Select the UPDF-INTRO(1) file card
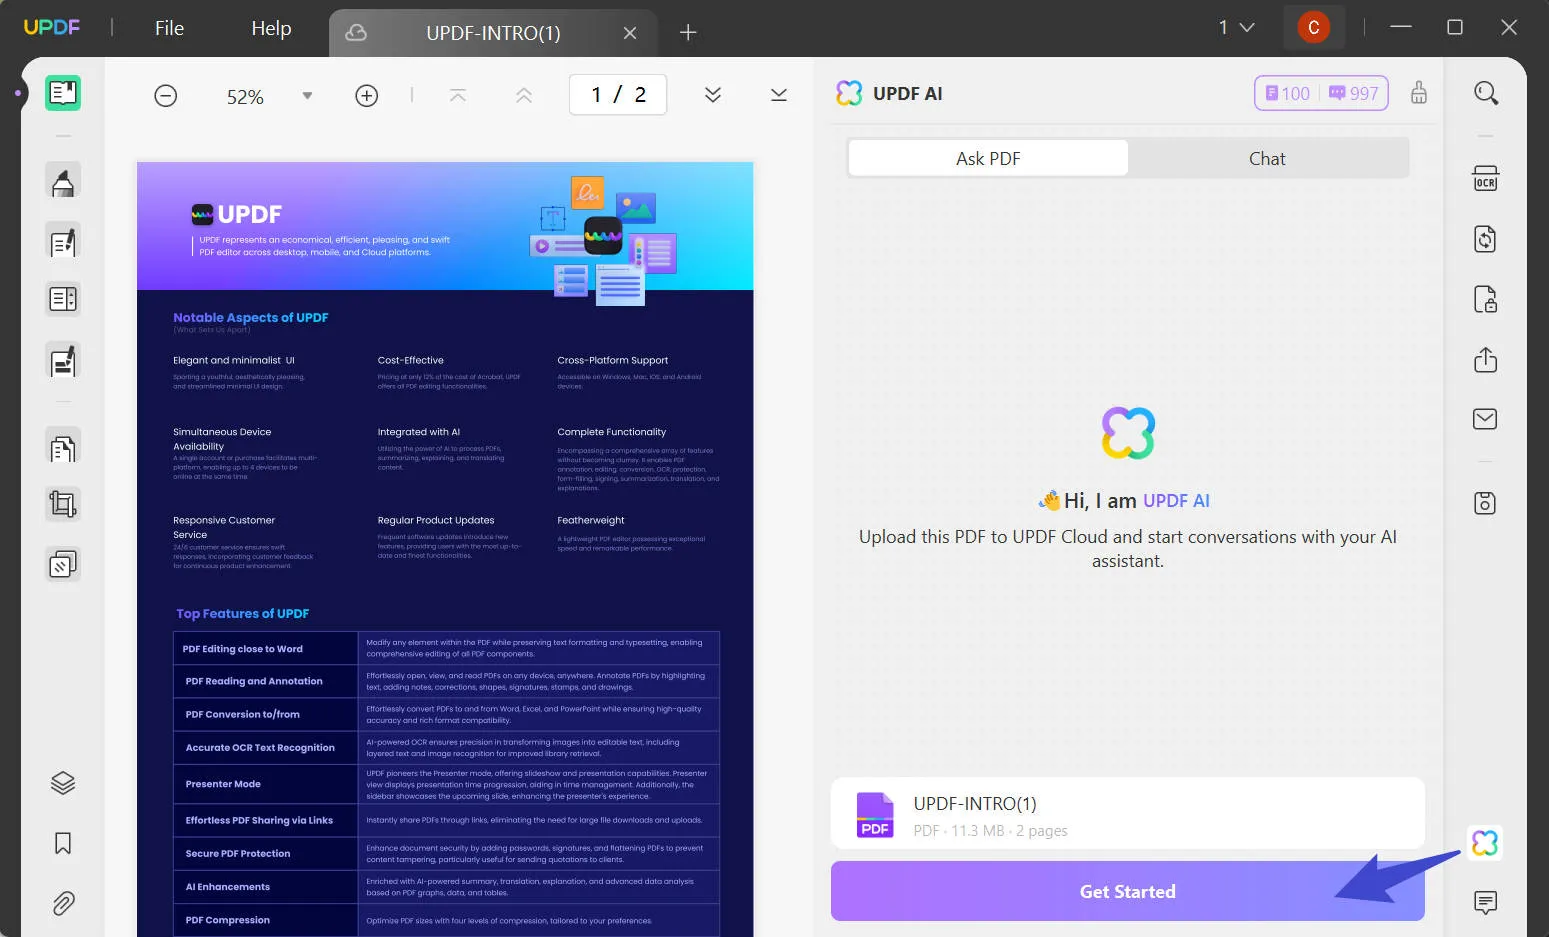This screenshot has height=937, width=1549. (1128, 814)
